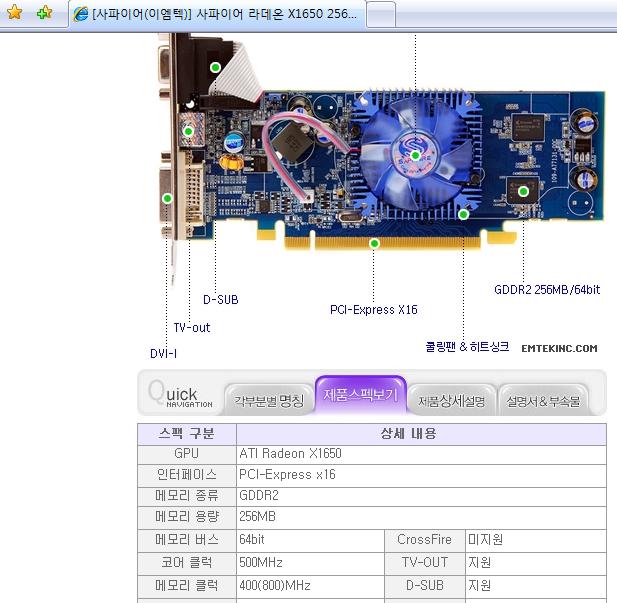Image resolution: width=617 pixels, height=603 pixels.
Task: Click the TV-OUT table label
Action: [x=425, y=562]
